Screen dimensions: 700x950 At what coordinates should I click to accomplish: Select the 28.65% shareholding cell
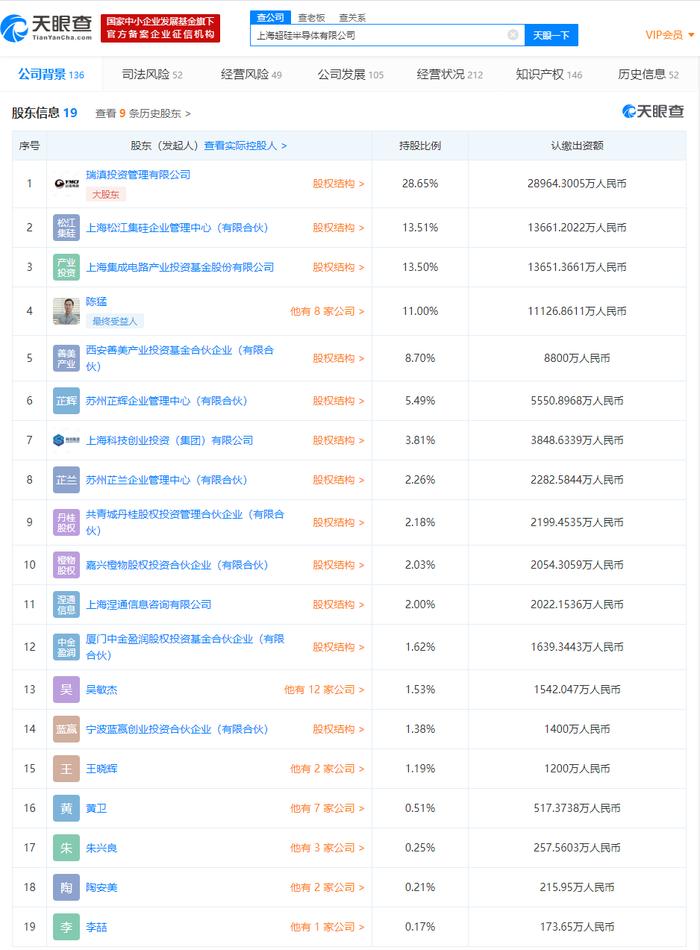point(420,184)
